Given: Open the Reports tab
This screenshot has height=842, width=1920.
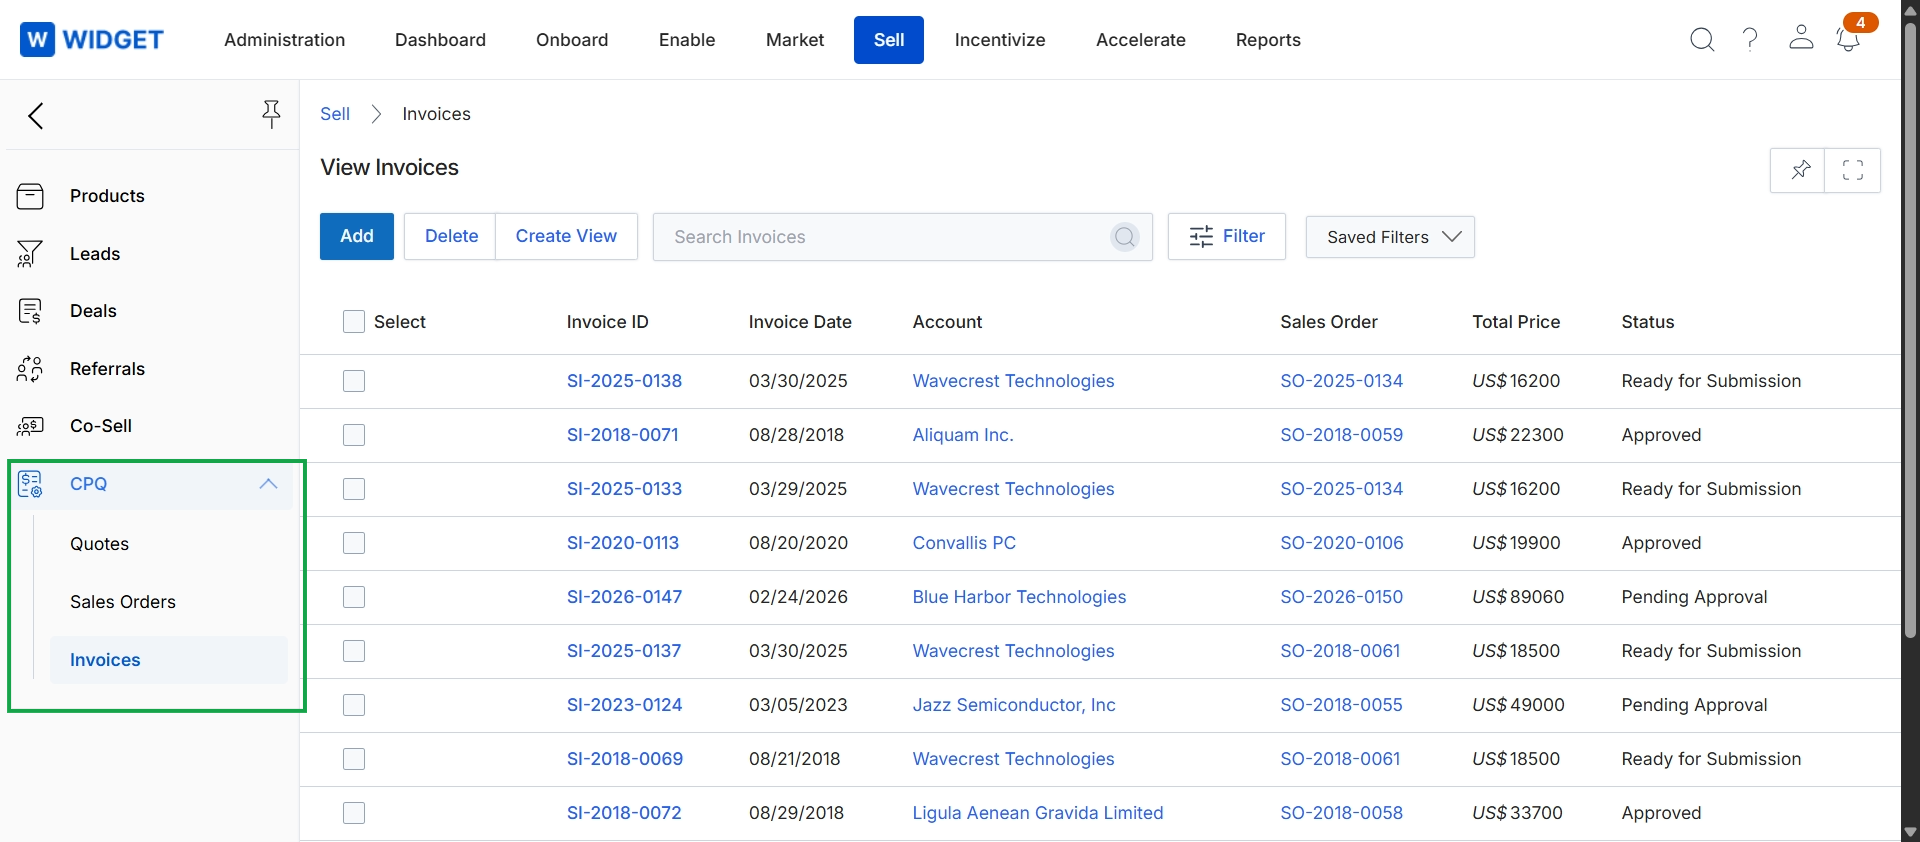Looking at the screenshot, I should pos(1268,40).
